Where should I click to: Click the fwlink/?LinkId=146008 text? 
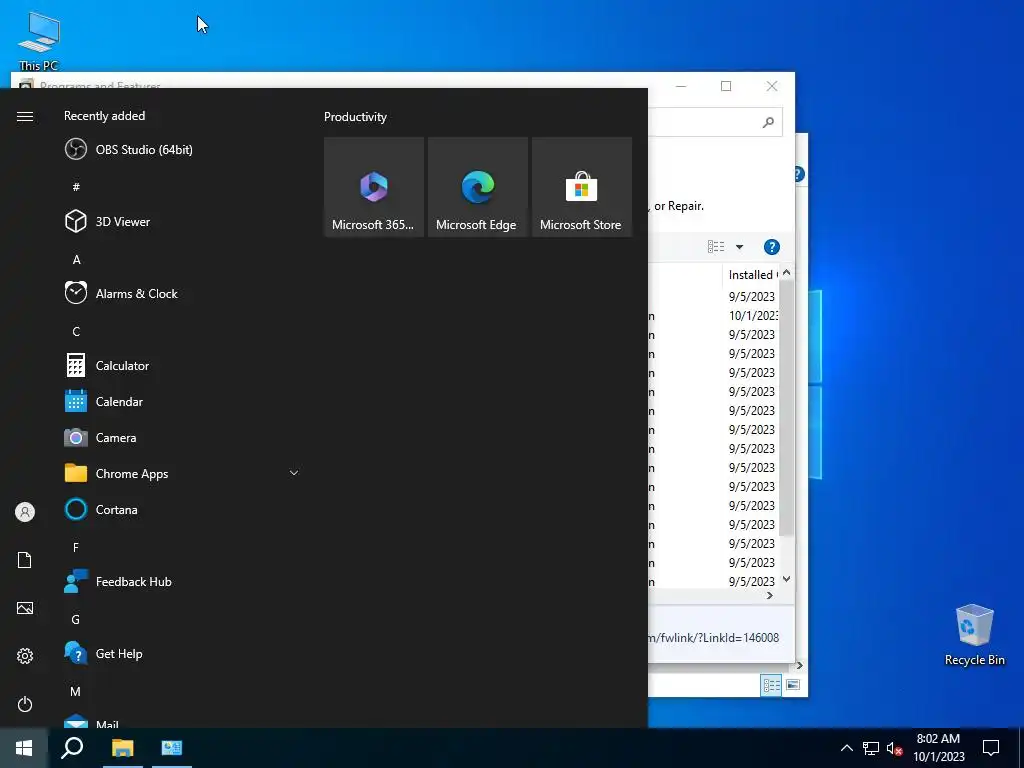point(714,637)
